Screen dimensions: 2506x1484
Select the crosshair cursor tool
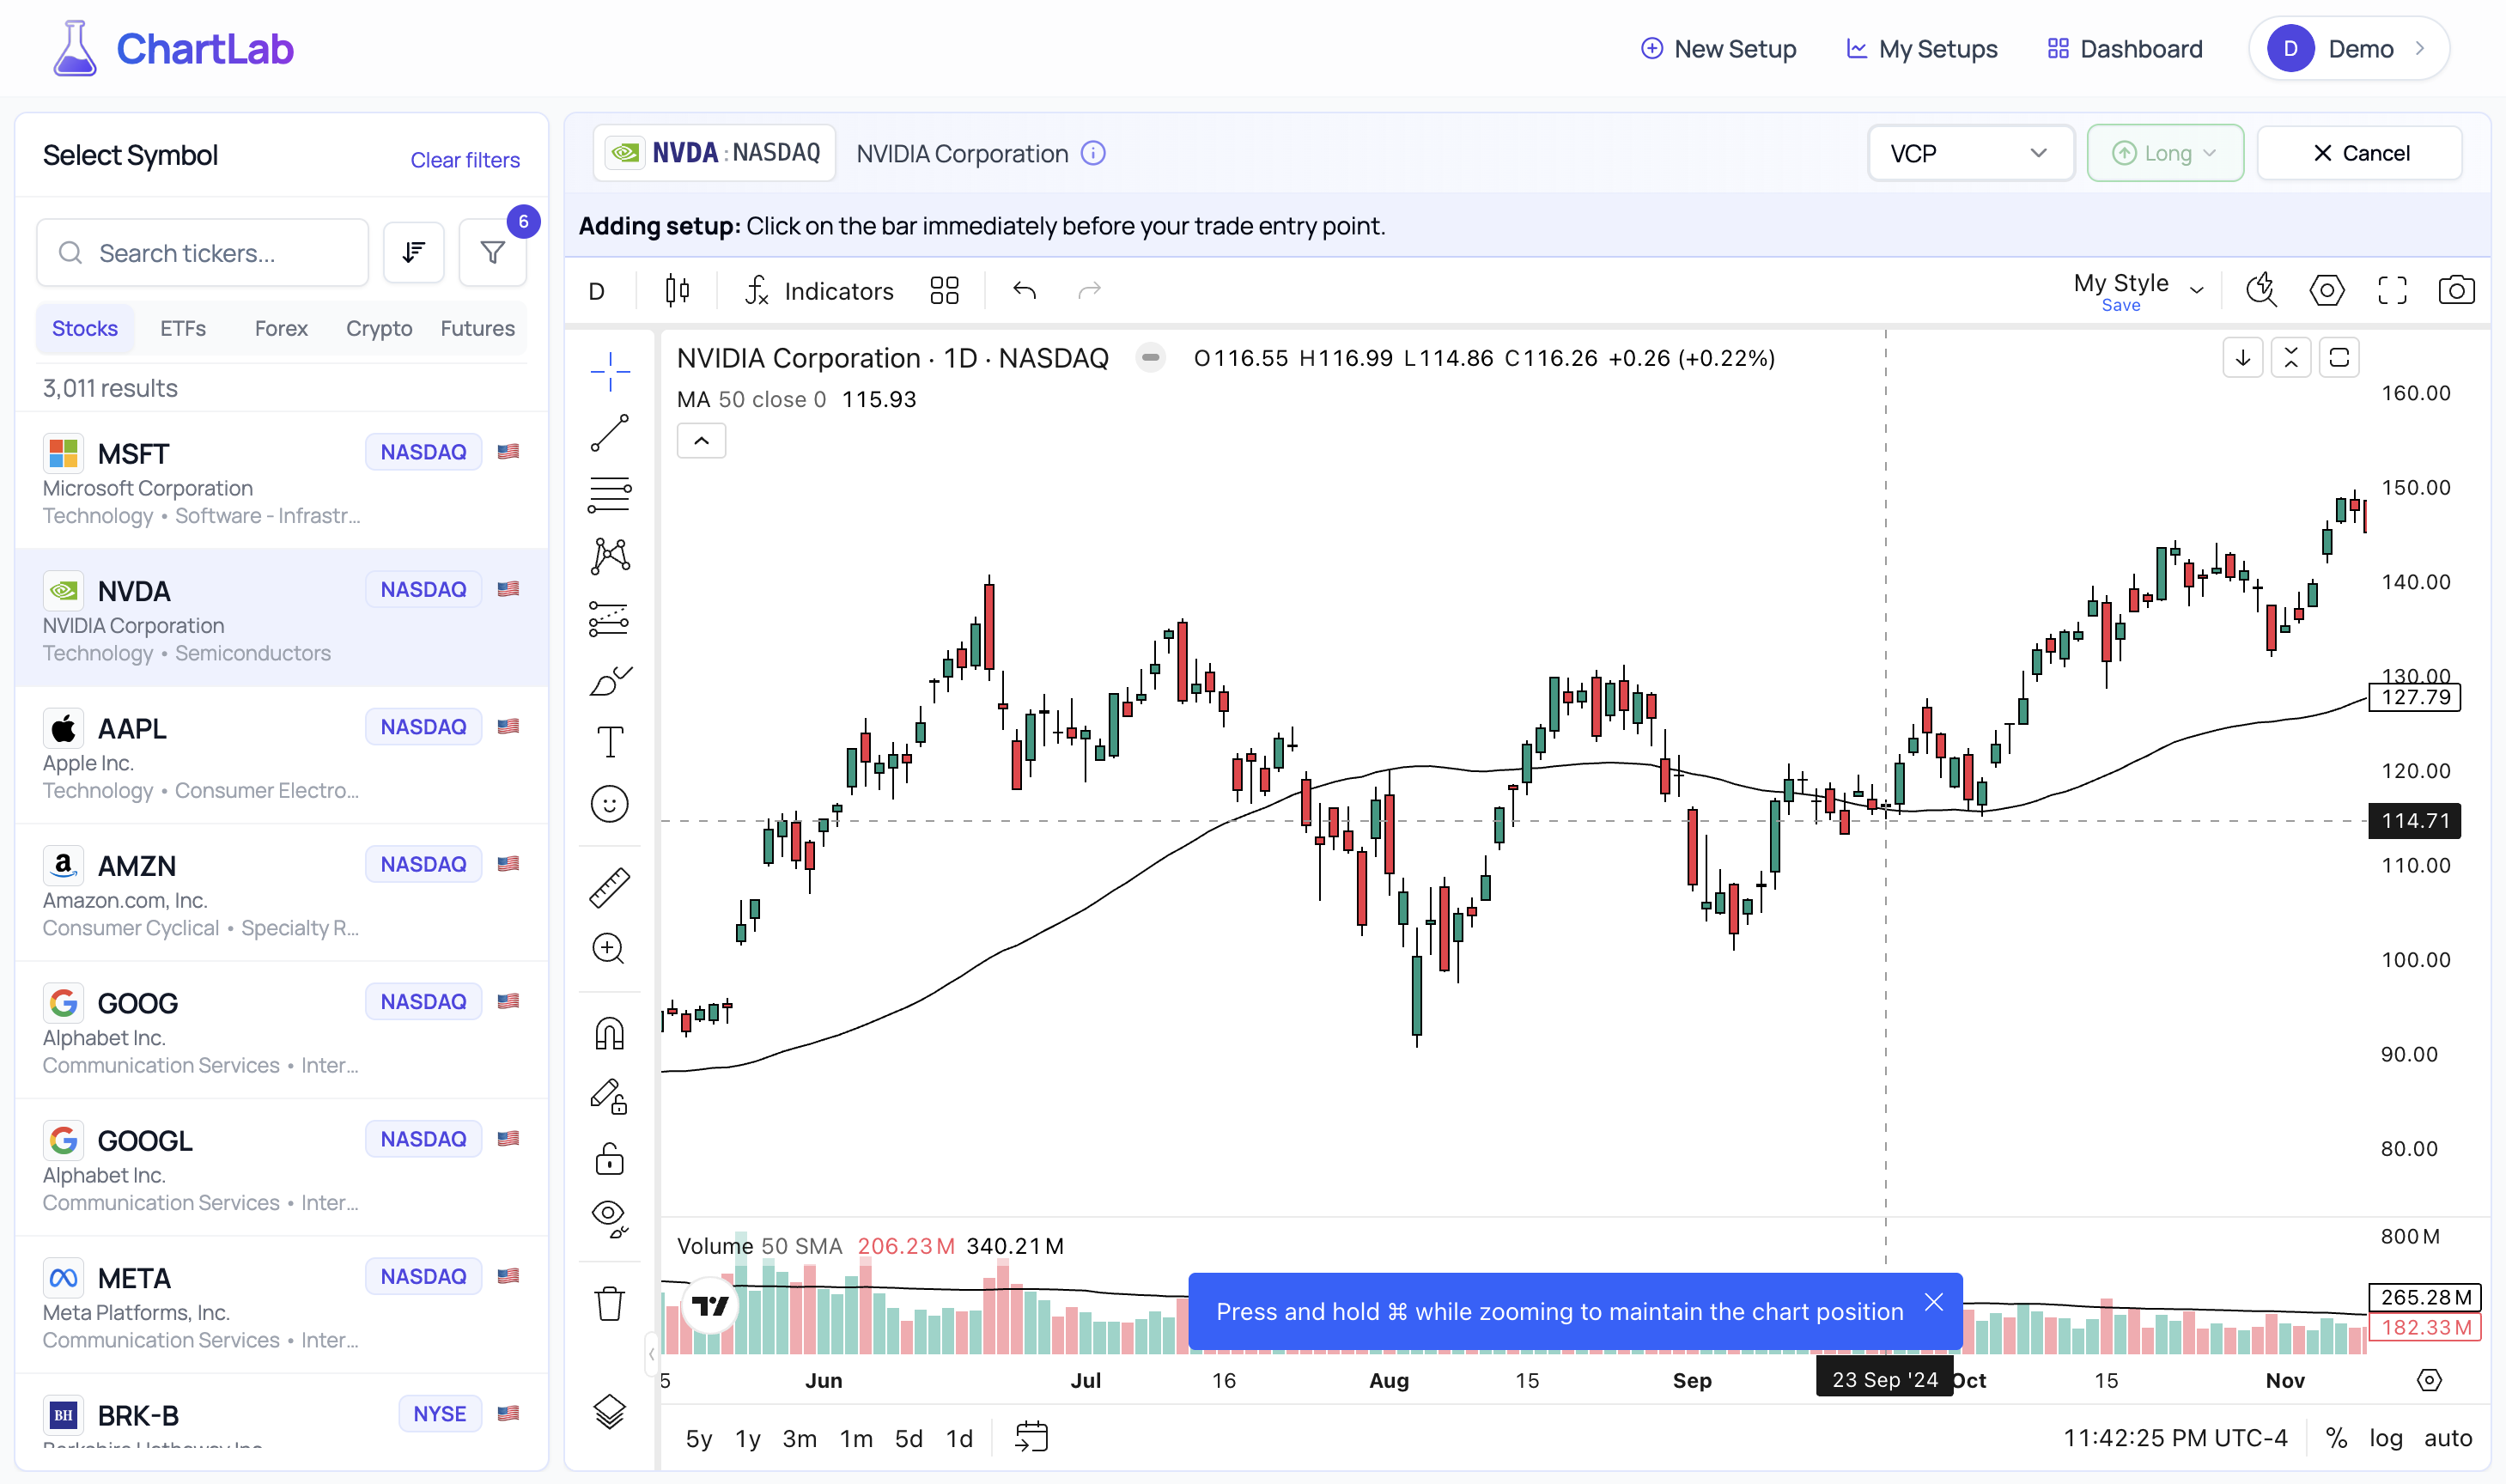tap(609, 372)
